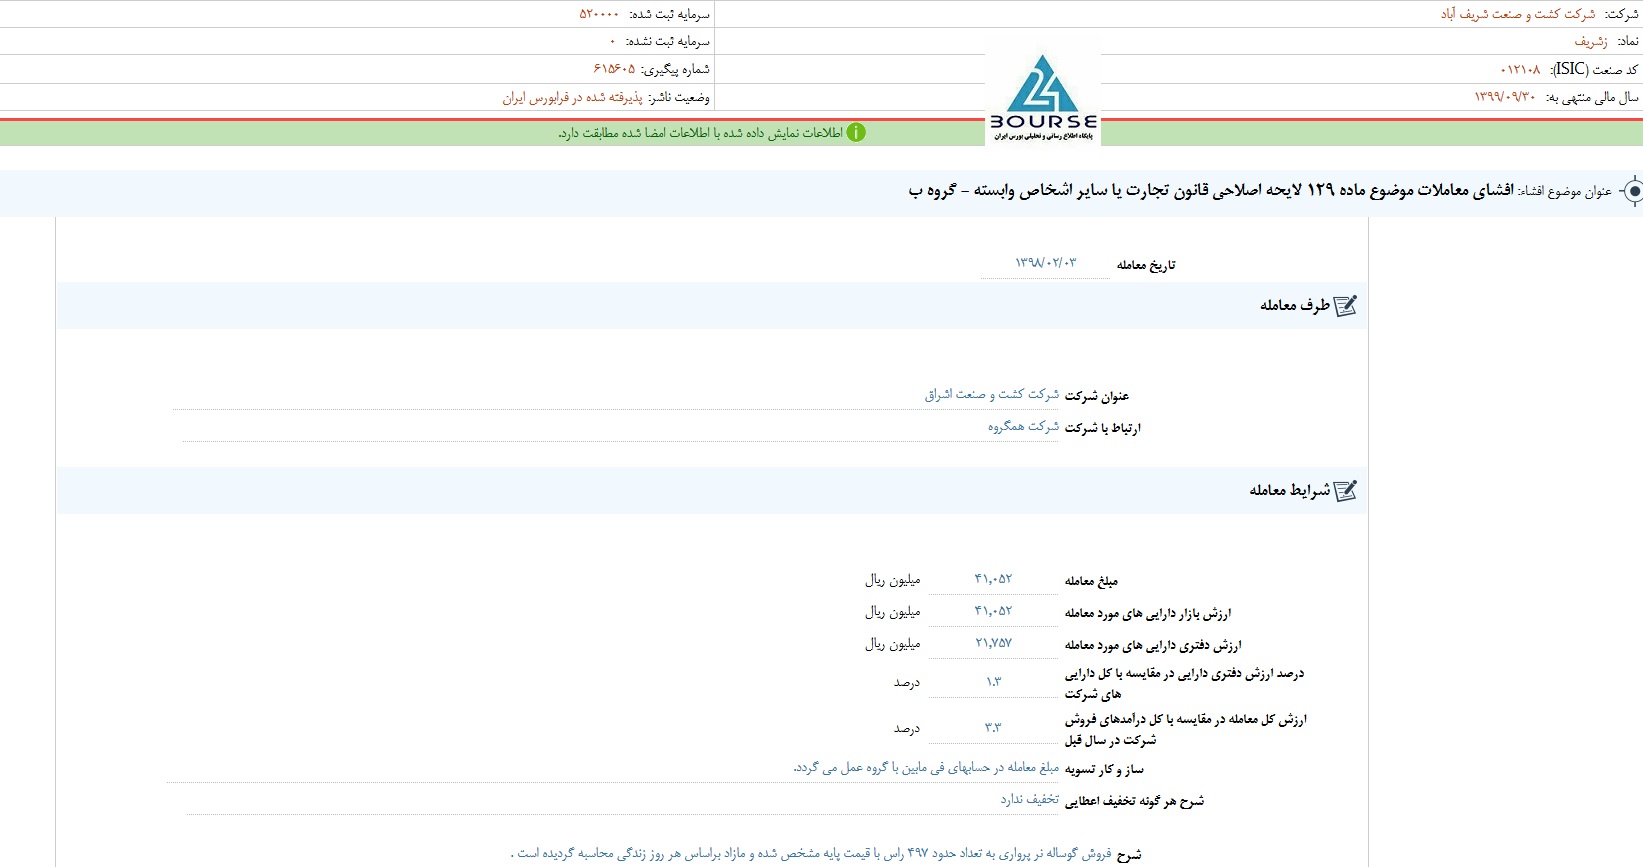
Task: Click description text about فروش گوساله نر پرواری
Action: [811, 854]
